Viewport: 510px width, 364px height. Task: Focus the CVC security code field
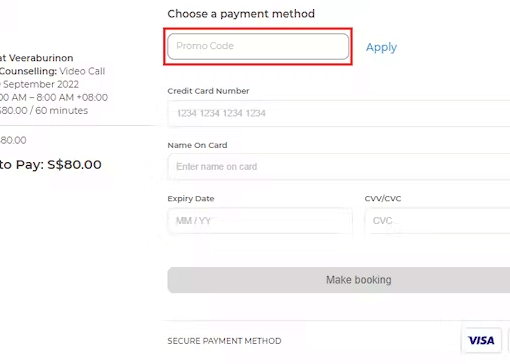tap(437, 221)
